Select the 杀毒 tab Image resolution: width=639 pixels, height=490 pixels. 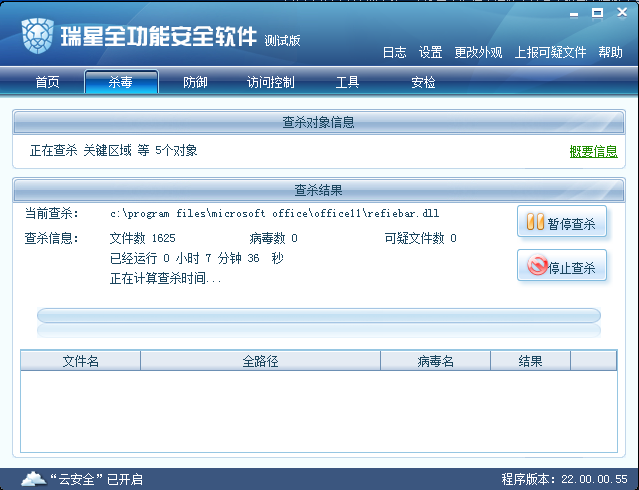(121, 82)
